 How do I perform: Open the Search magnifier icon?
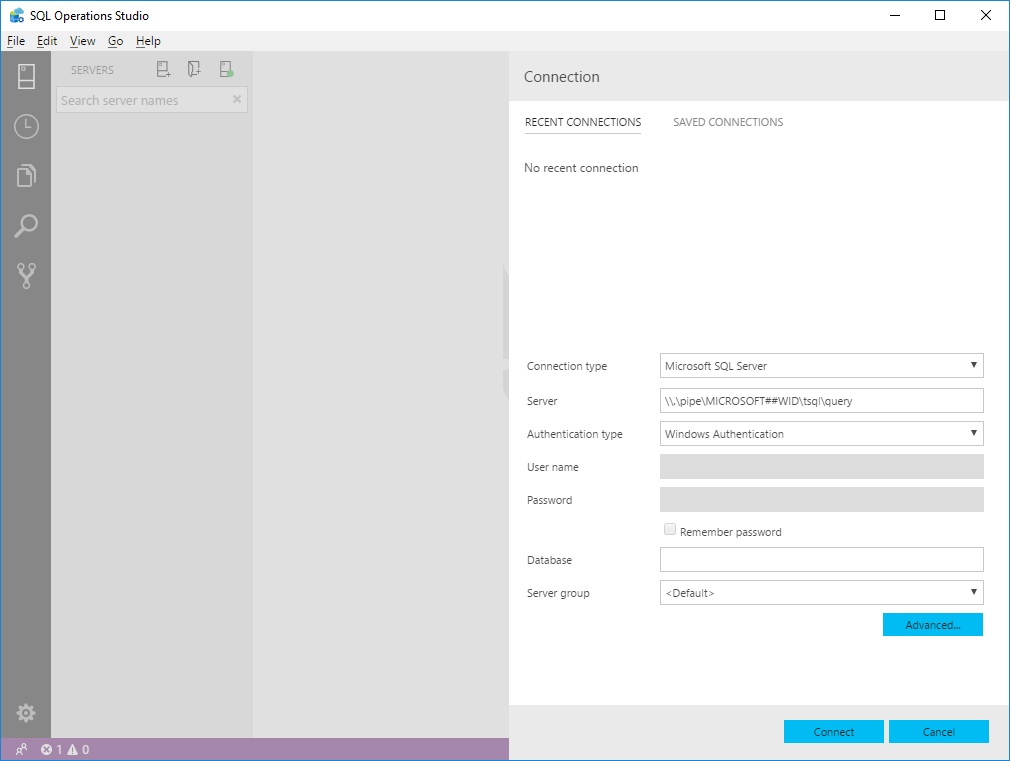point(26,226)
